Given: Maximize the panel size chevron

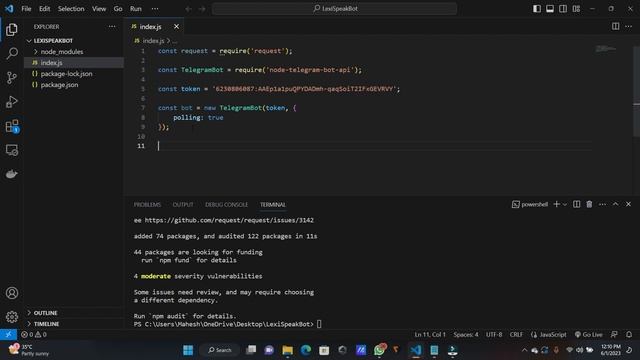Looking at the screenshot, I should 616,204.
